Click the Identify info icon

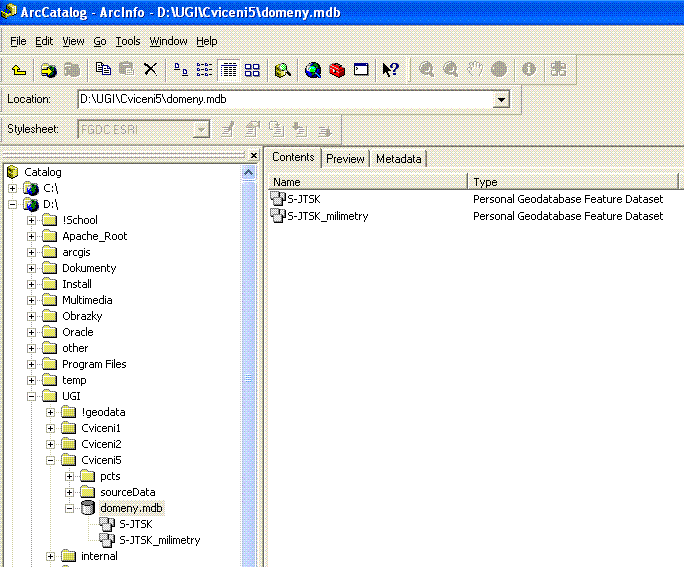[529, 69]
